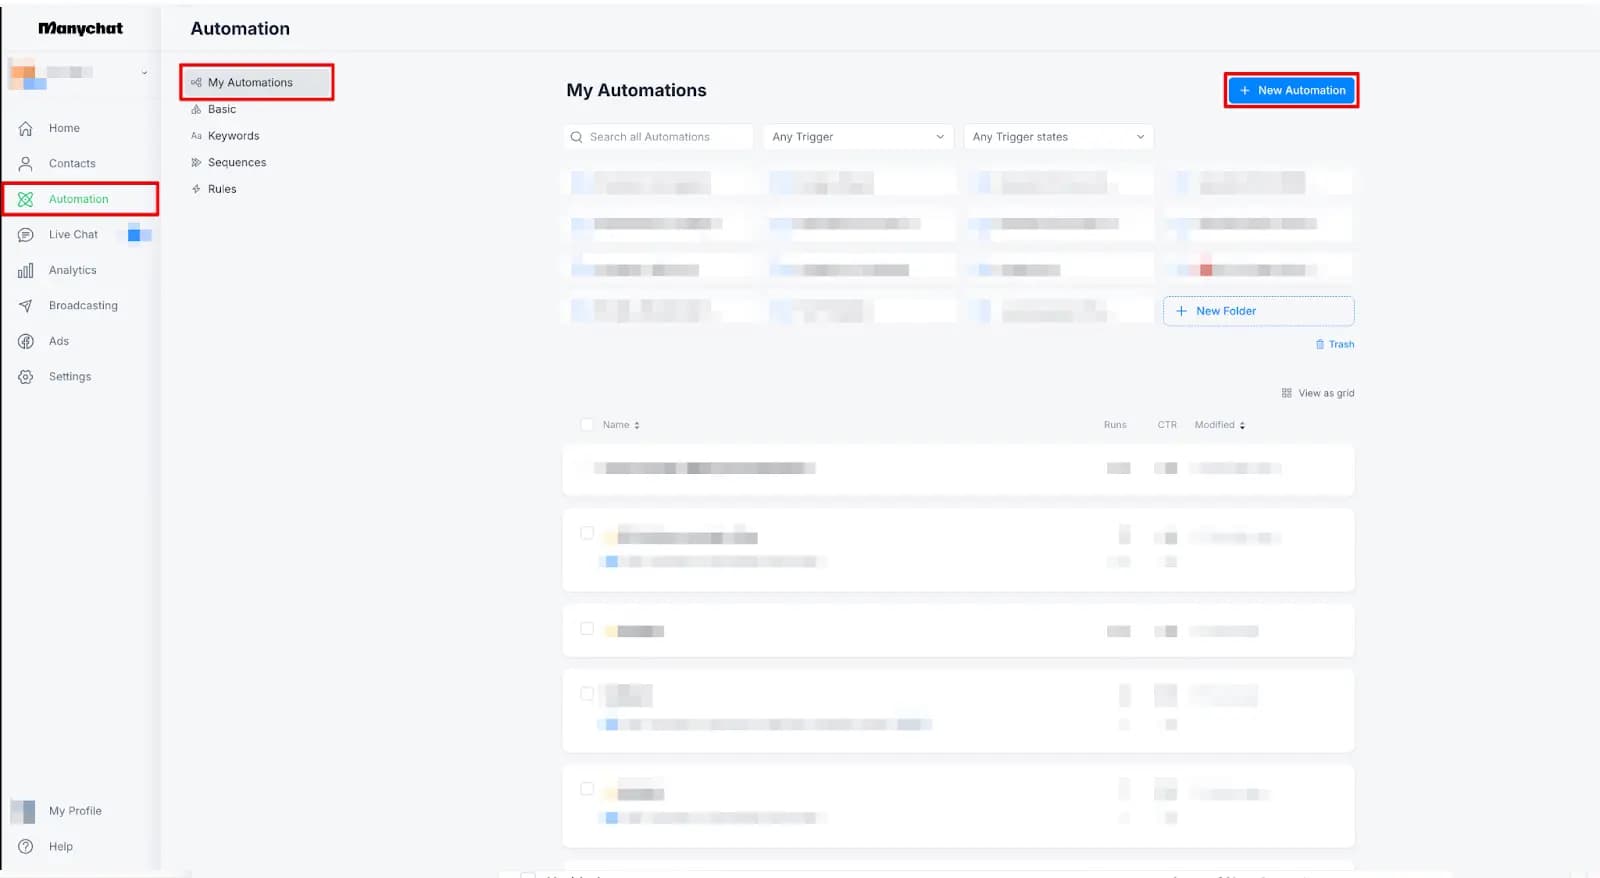Open Rules list
Image resolution: width=1600 pixels, height=878 pixels.
coord(222,189)
